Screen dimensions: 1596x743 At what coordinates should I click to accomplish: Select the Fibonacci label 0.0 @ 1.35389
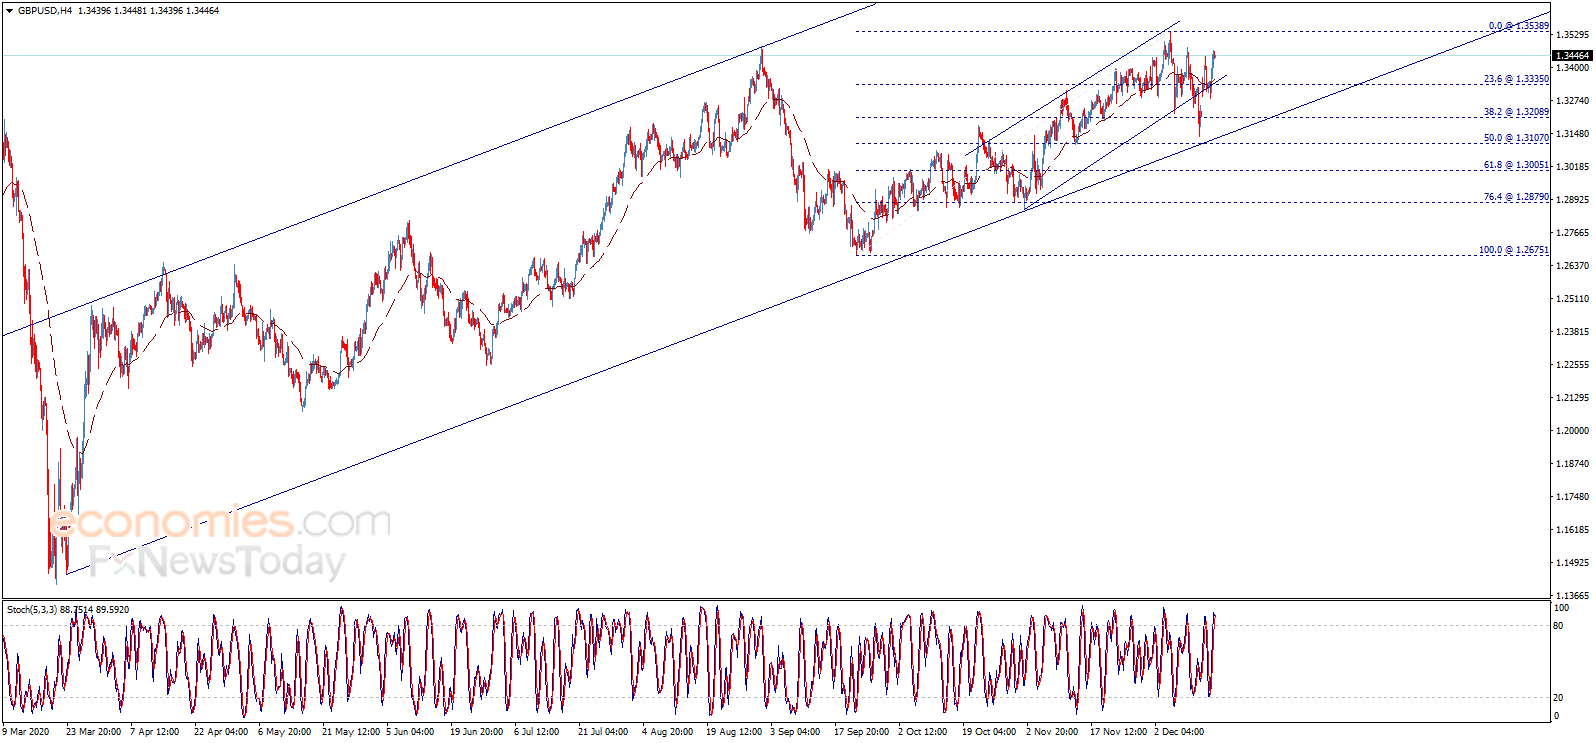coord(1518,26)
